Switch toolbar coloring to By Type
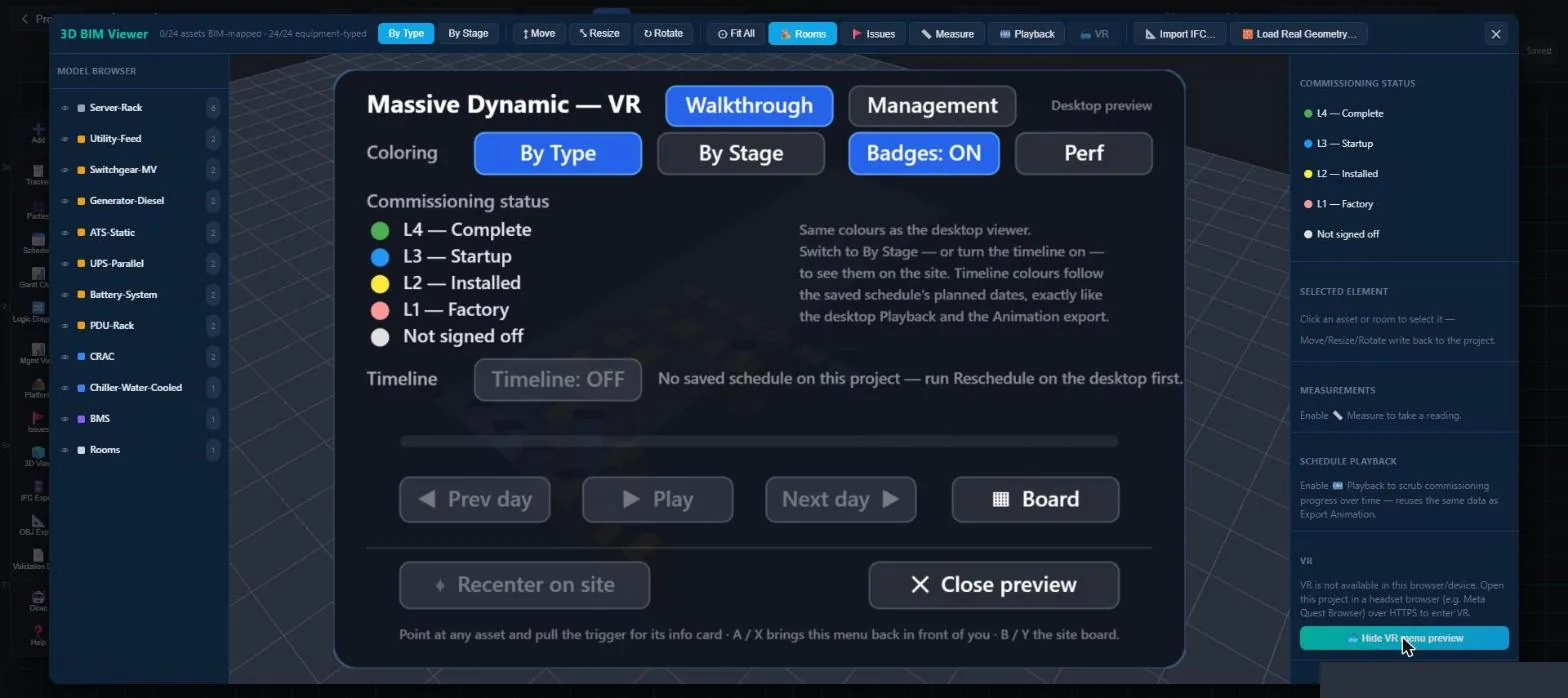Image resolution: width=1568 pixels, height=698 pixels. click(x=406, y=34)
